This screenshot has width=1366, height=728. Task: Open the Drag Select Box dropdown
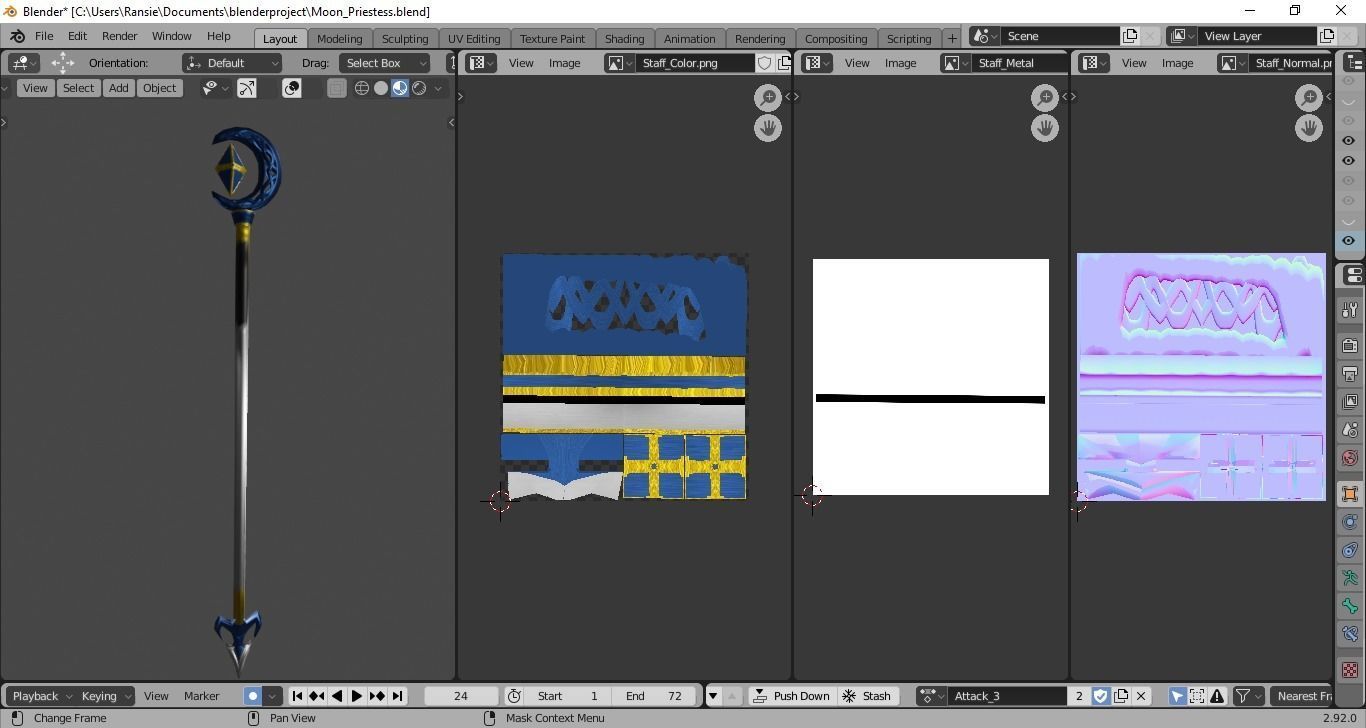[x=384, y=63]
